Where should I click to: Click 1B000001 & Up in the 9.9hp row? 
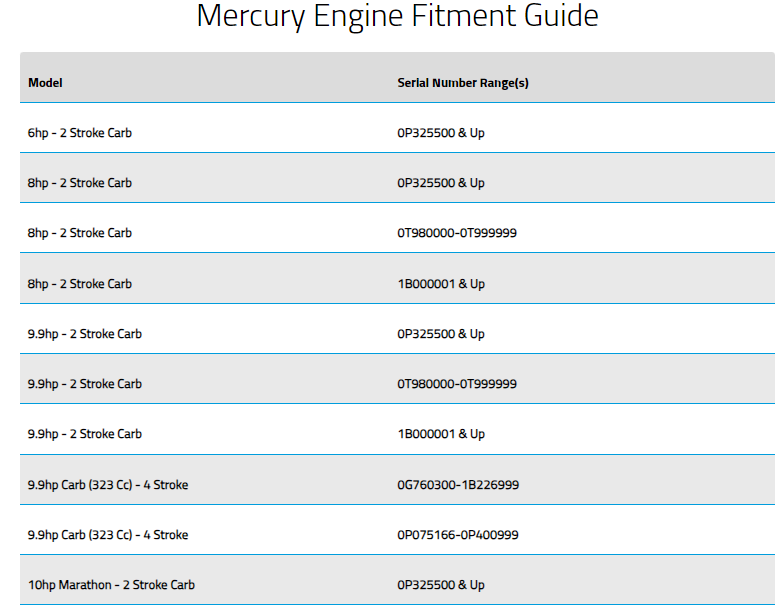point(441,434)
